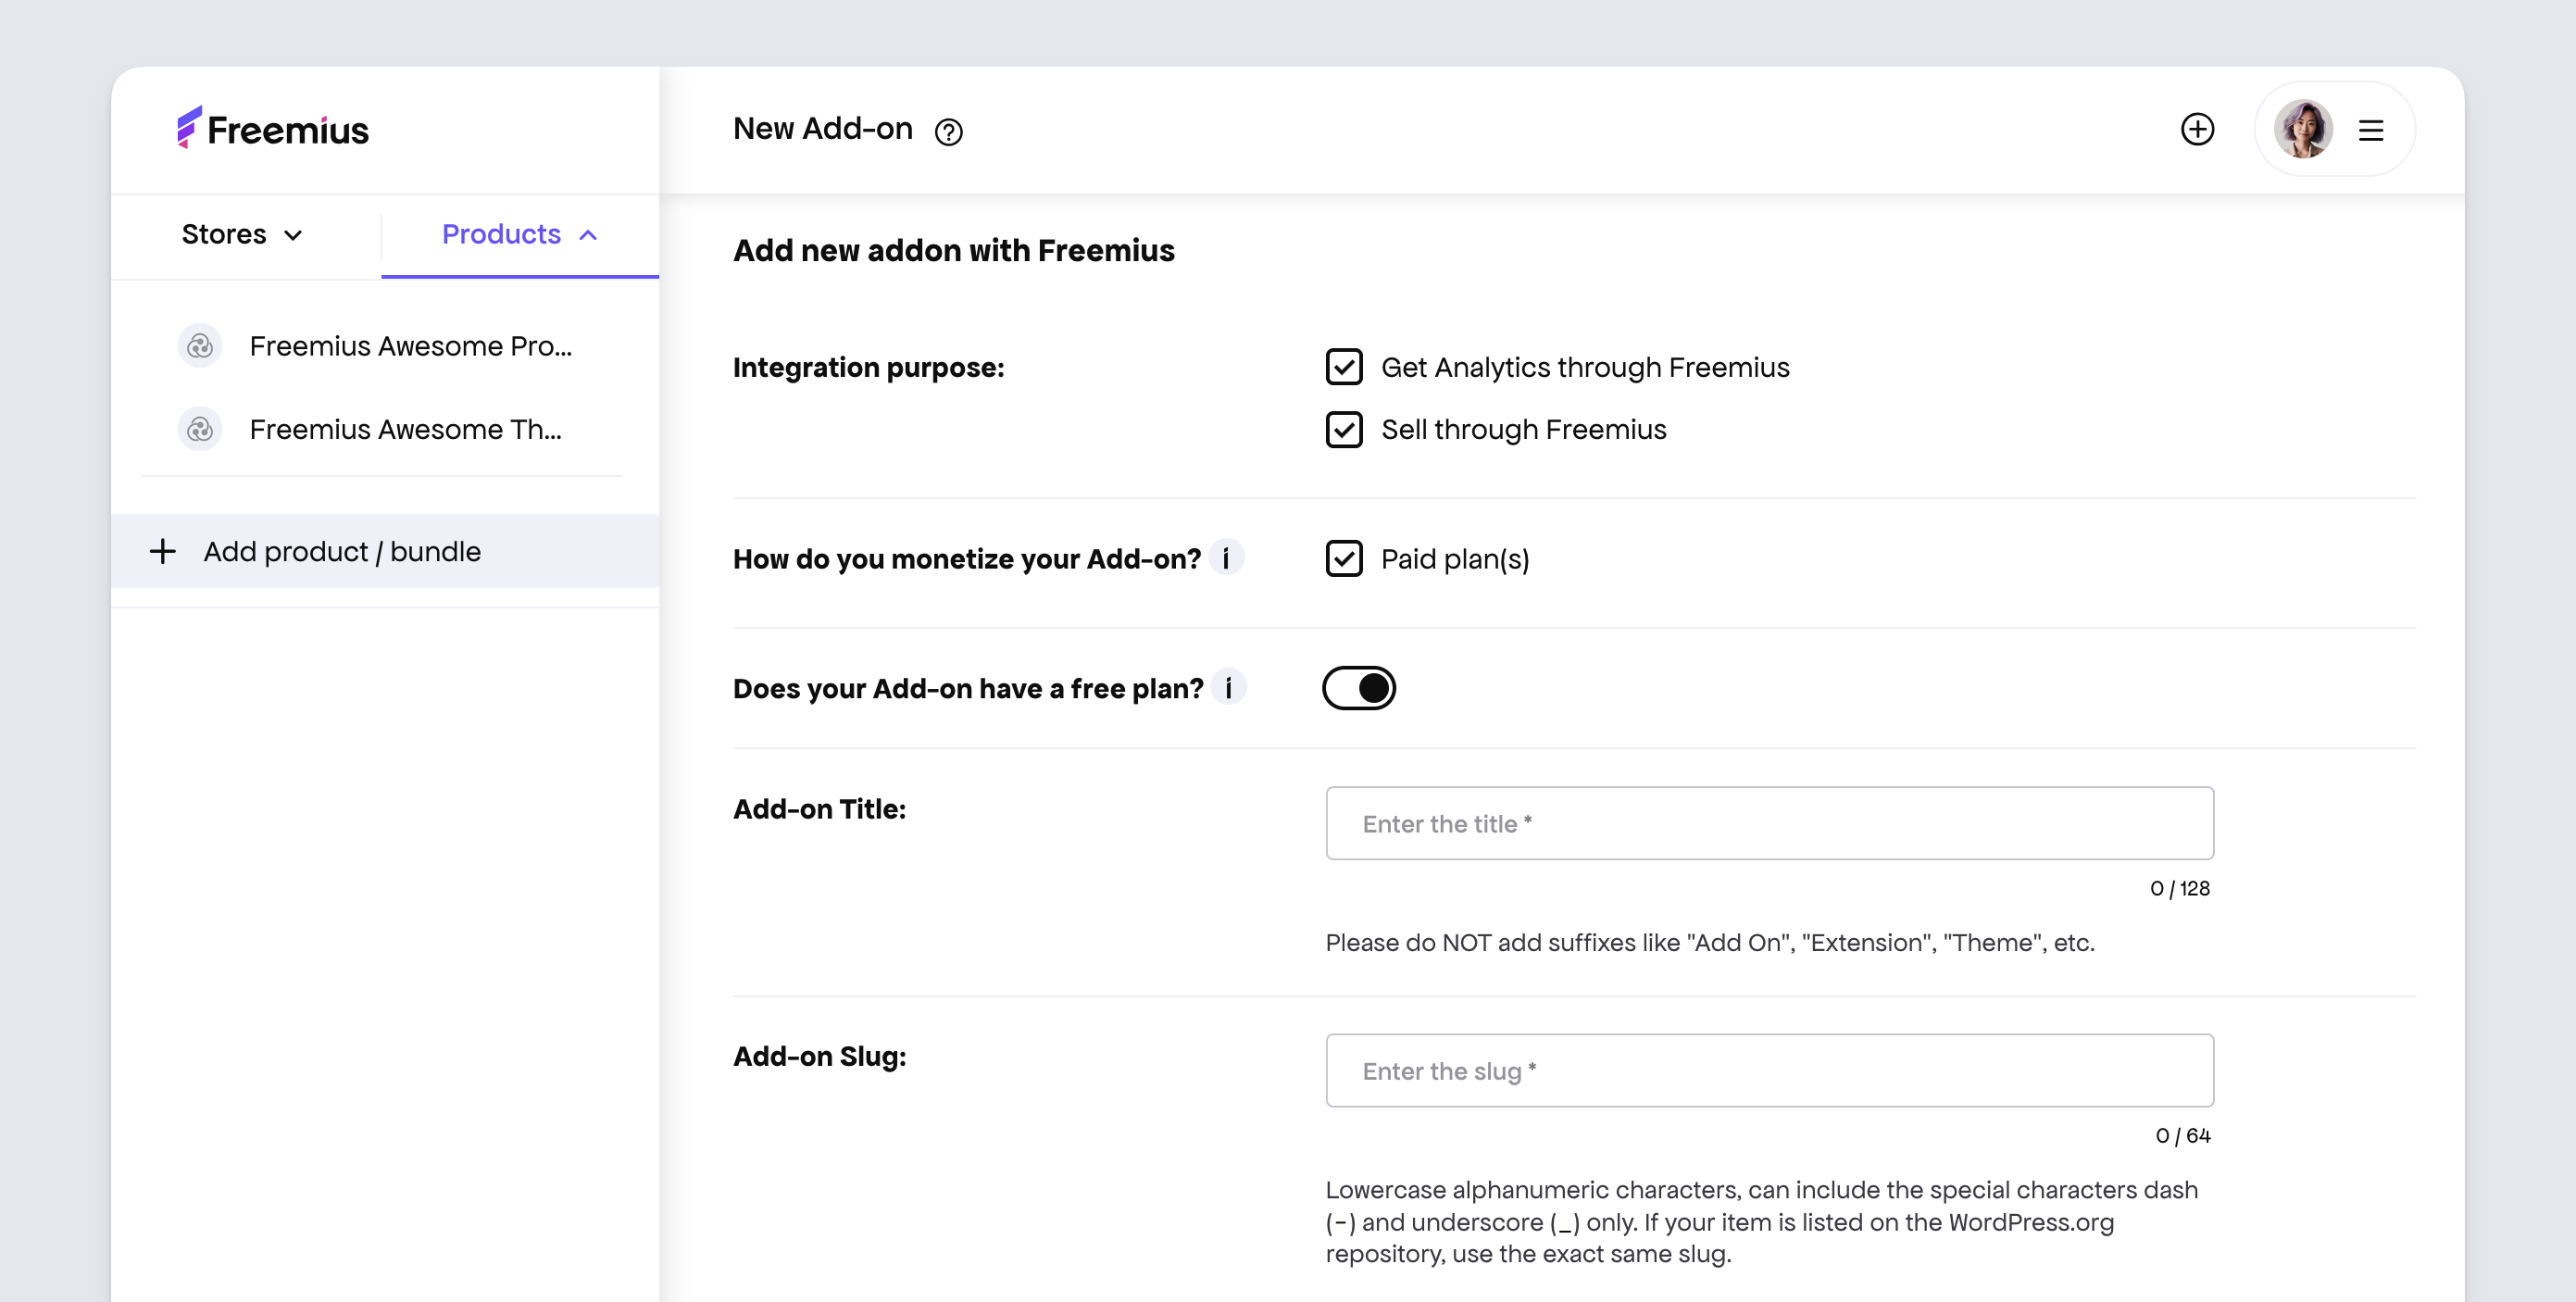Click the 'Get Analytics through Freemius' text
The width and height of the screenshot is (2576, 1302).
click(x=1585, y=368)
